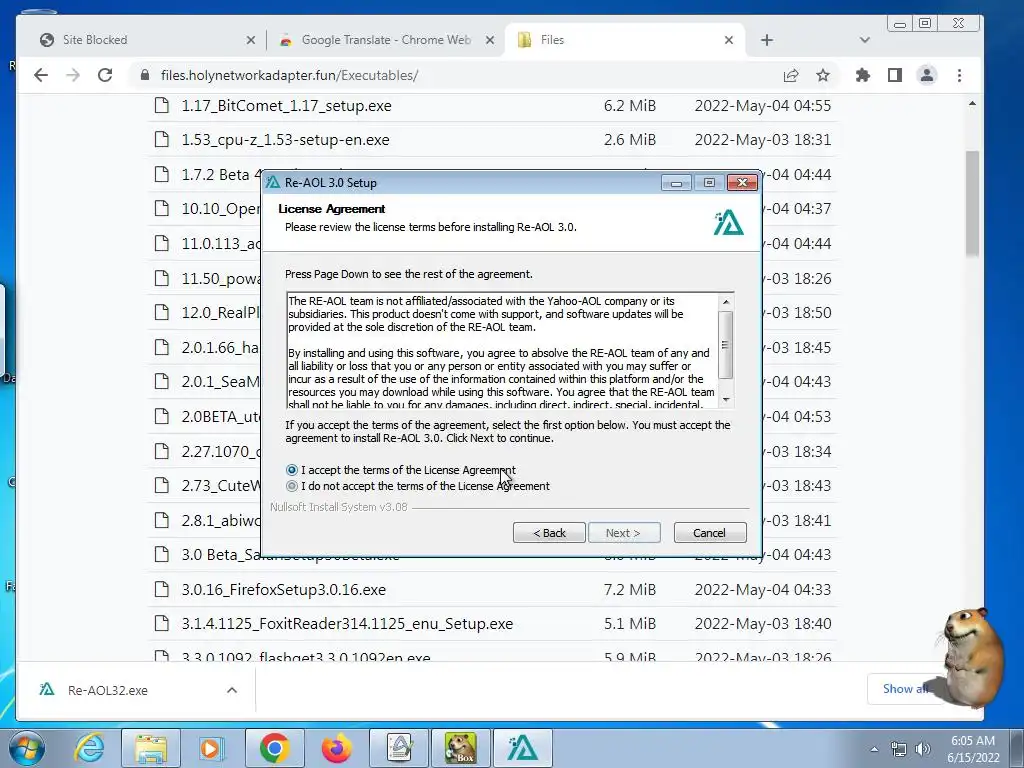Click the Chrome page scrollbar thumb
Screen dimensions: 1024x768
tap(972, 203)
